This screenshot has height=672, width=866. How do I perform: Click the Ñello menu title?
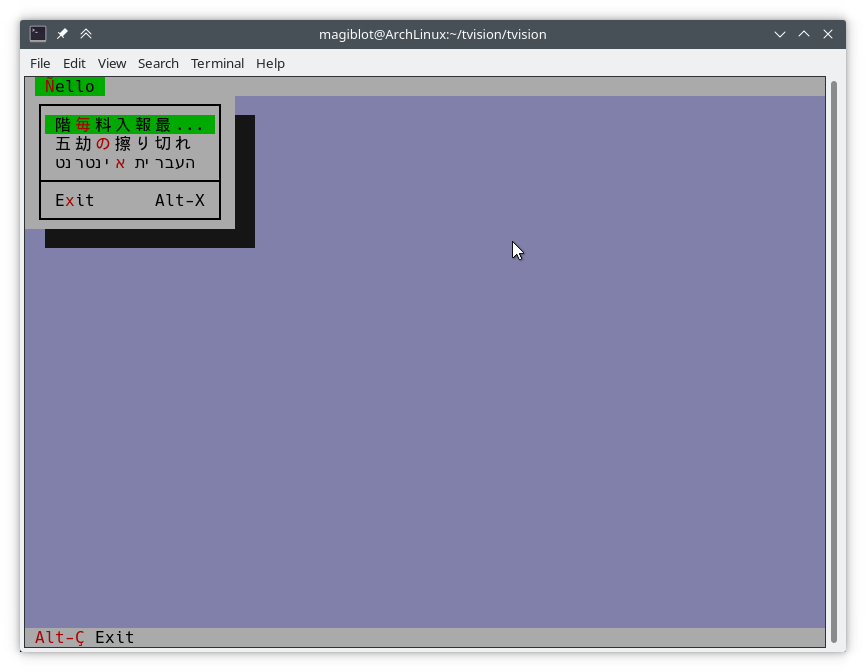70,86
